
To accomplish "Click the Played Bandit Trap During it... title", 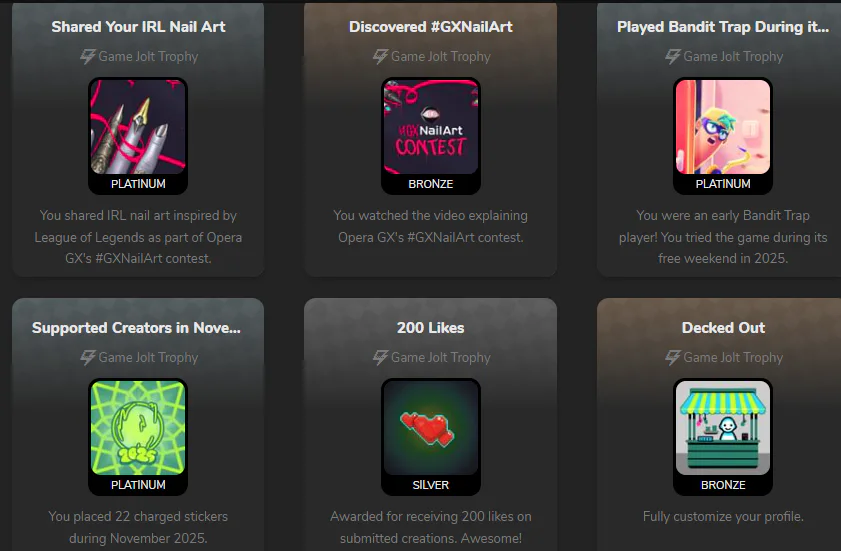I will (723, 27).
